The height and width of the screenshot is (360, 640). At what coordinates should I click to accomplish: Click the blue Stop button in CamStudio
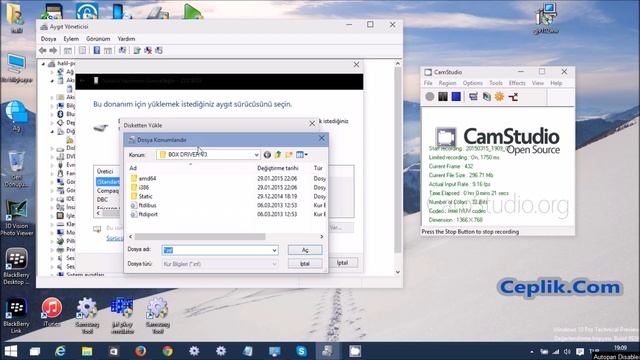point(456,97)
